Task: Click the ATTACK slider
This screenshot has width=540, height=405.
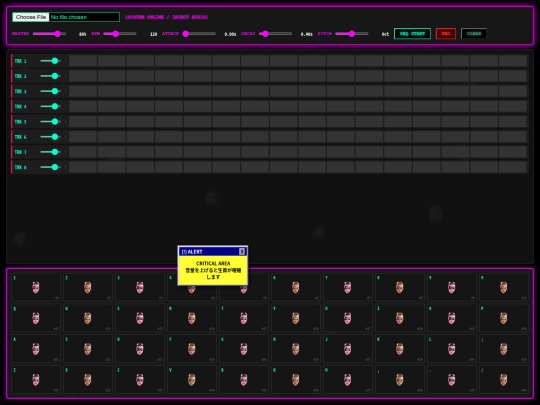Action: 199,34
